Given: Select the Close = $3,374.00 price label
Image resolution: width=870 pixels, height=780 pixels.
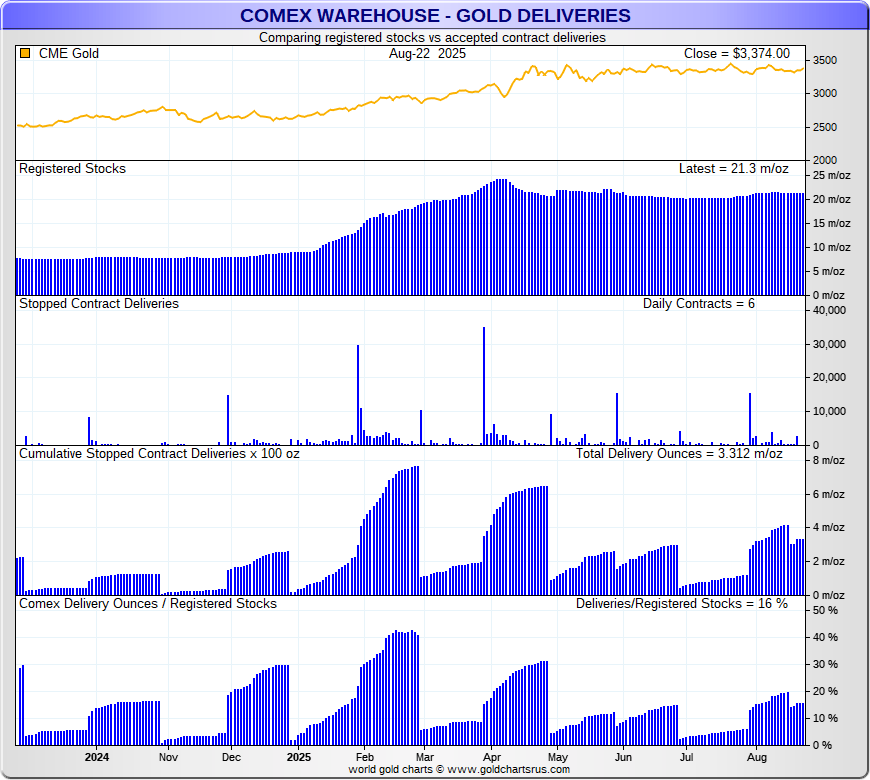Looking at the screenshot, I should tap(736, 54).
